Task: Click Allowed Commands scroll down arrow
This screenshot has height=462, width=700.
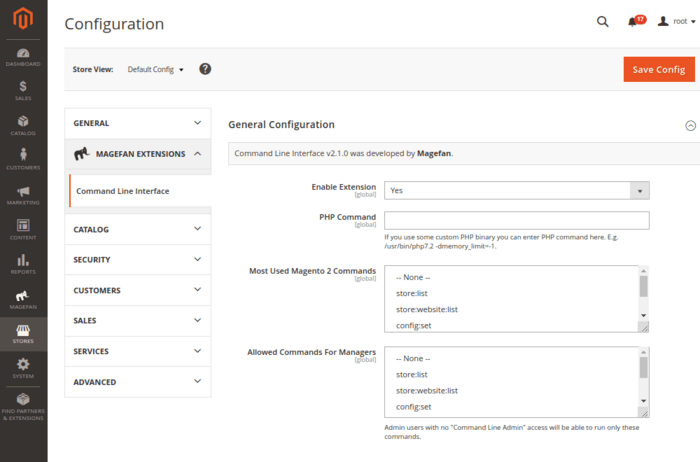Action: (643, 401)
